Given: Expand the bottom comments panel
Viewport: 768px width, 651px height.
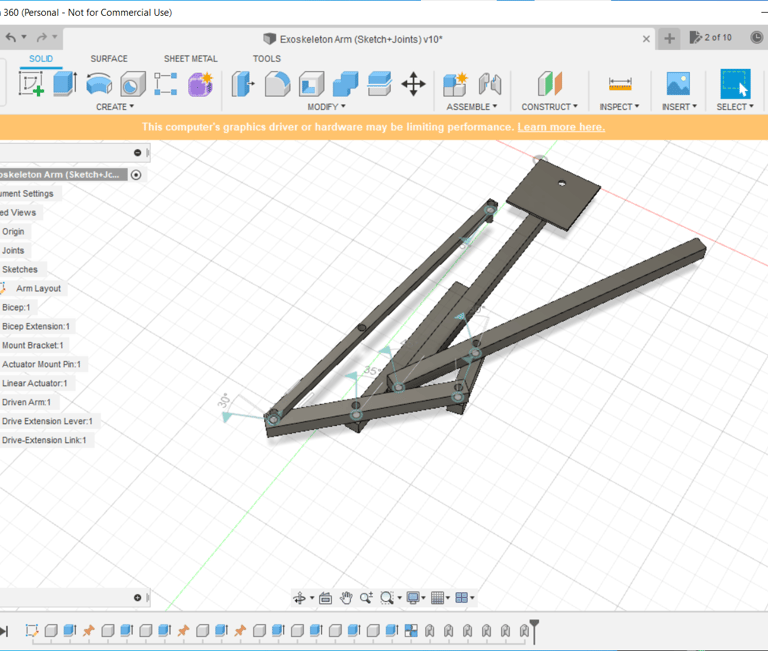Looking at the screenshot, I should click(x=138, y=598).
